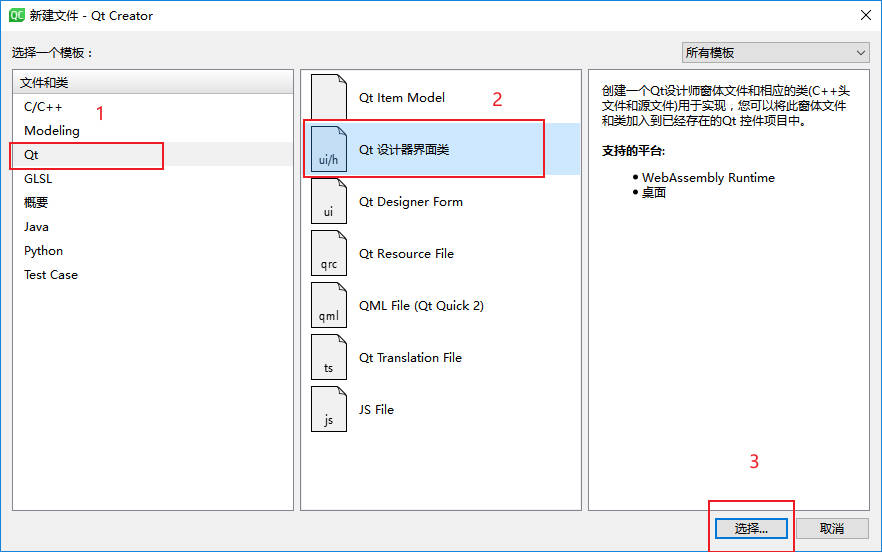This screenshot has width=882, height=552.
Task: Choose the Qt Item Model template
Action: coord(441,97)
